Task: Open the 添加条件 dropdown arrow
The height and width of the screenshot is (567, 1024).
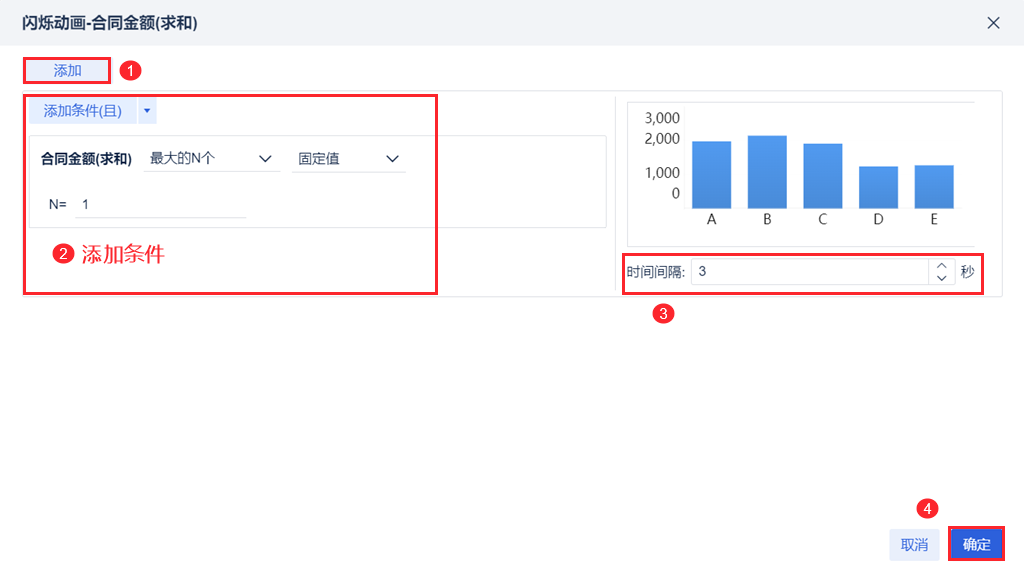Action: 147,111
